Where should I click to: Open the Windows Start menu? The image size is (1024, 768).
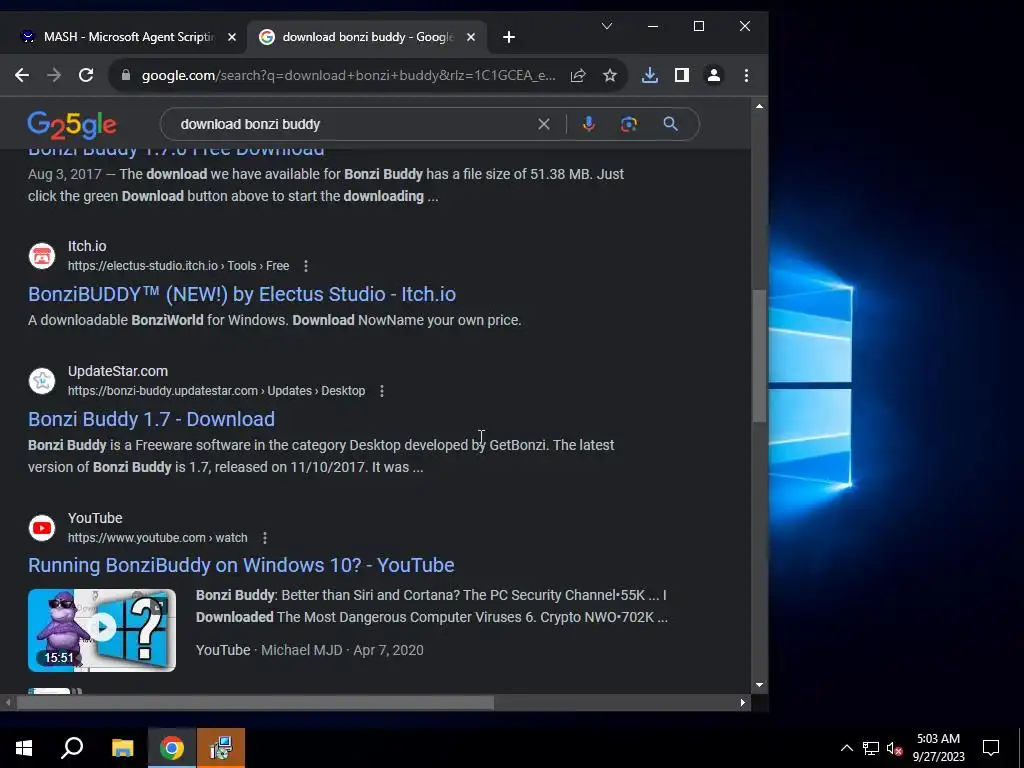[x=24, y=748]
